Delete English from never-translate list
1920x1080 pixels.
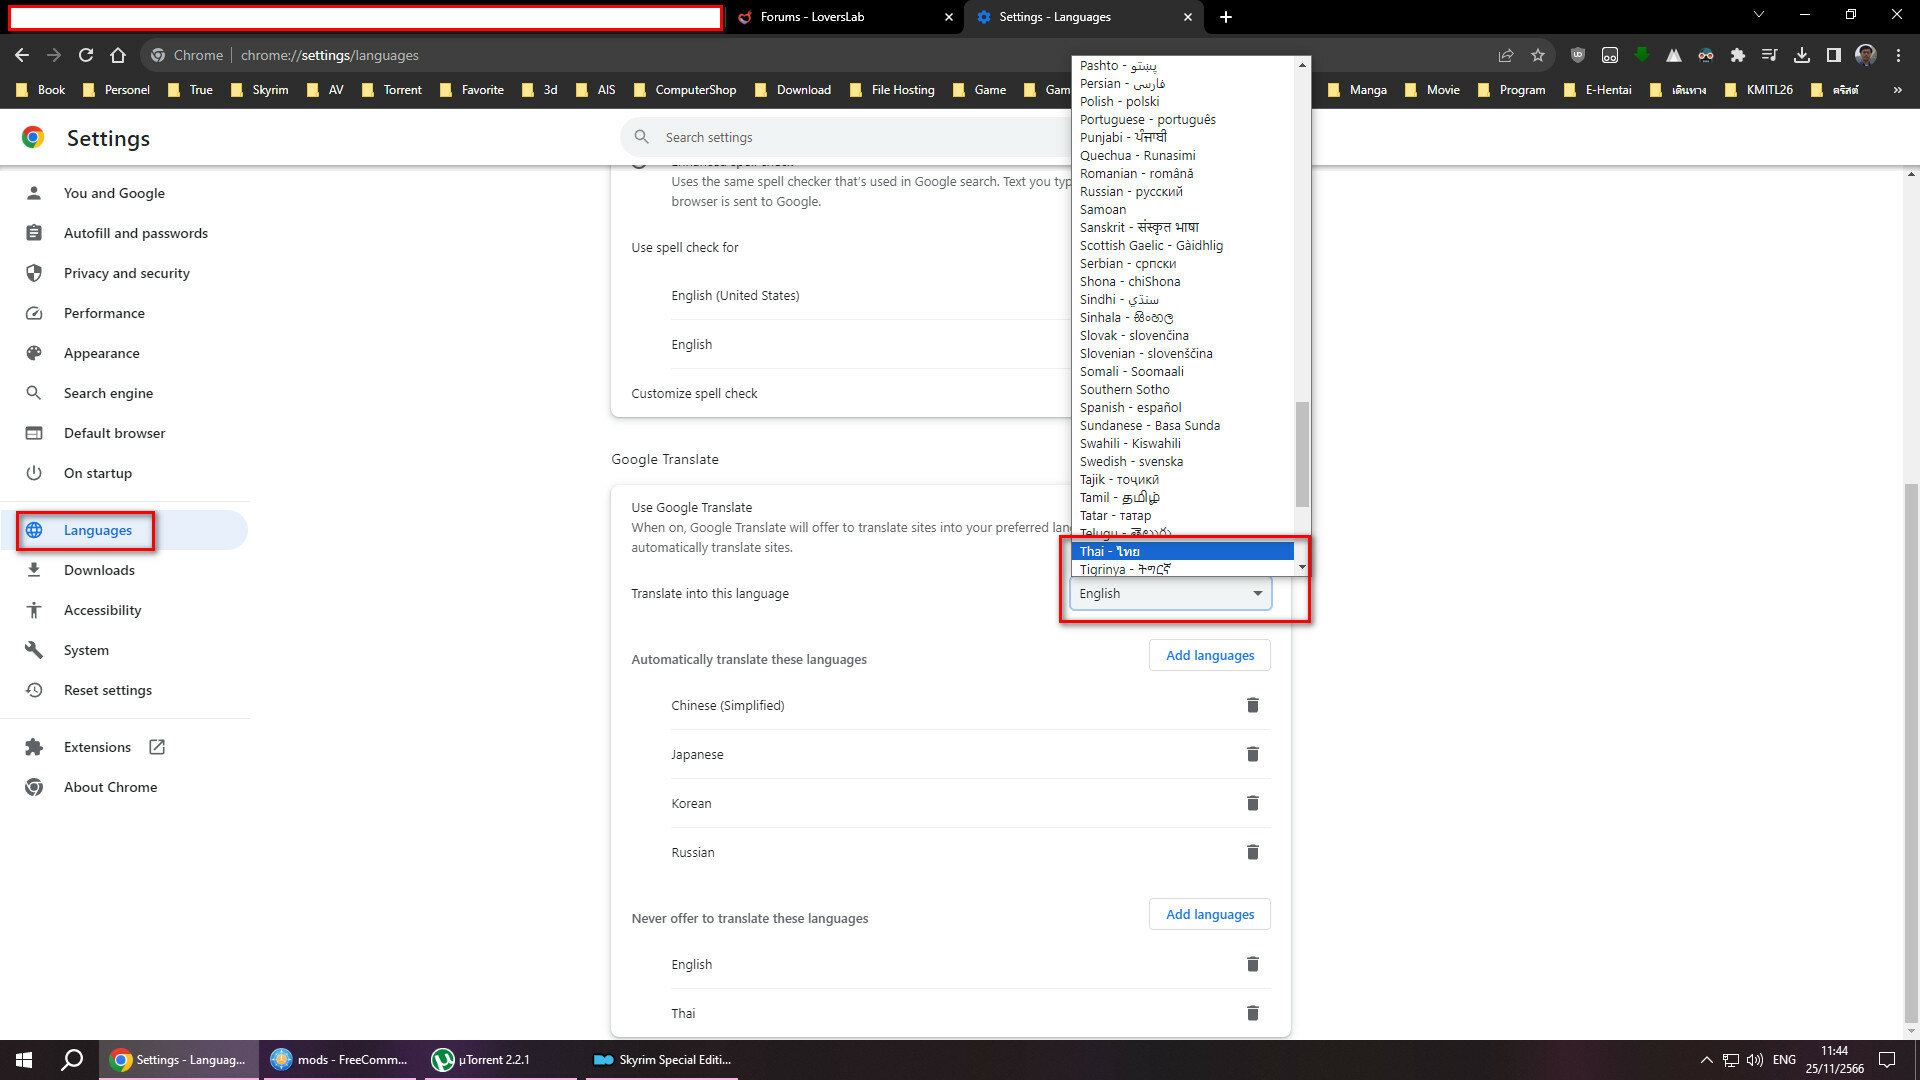click(1252, 965)
